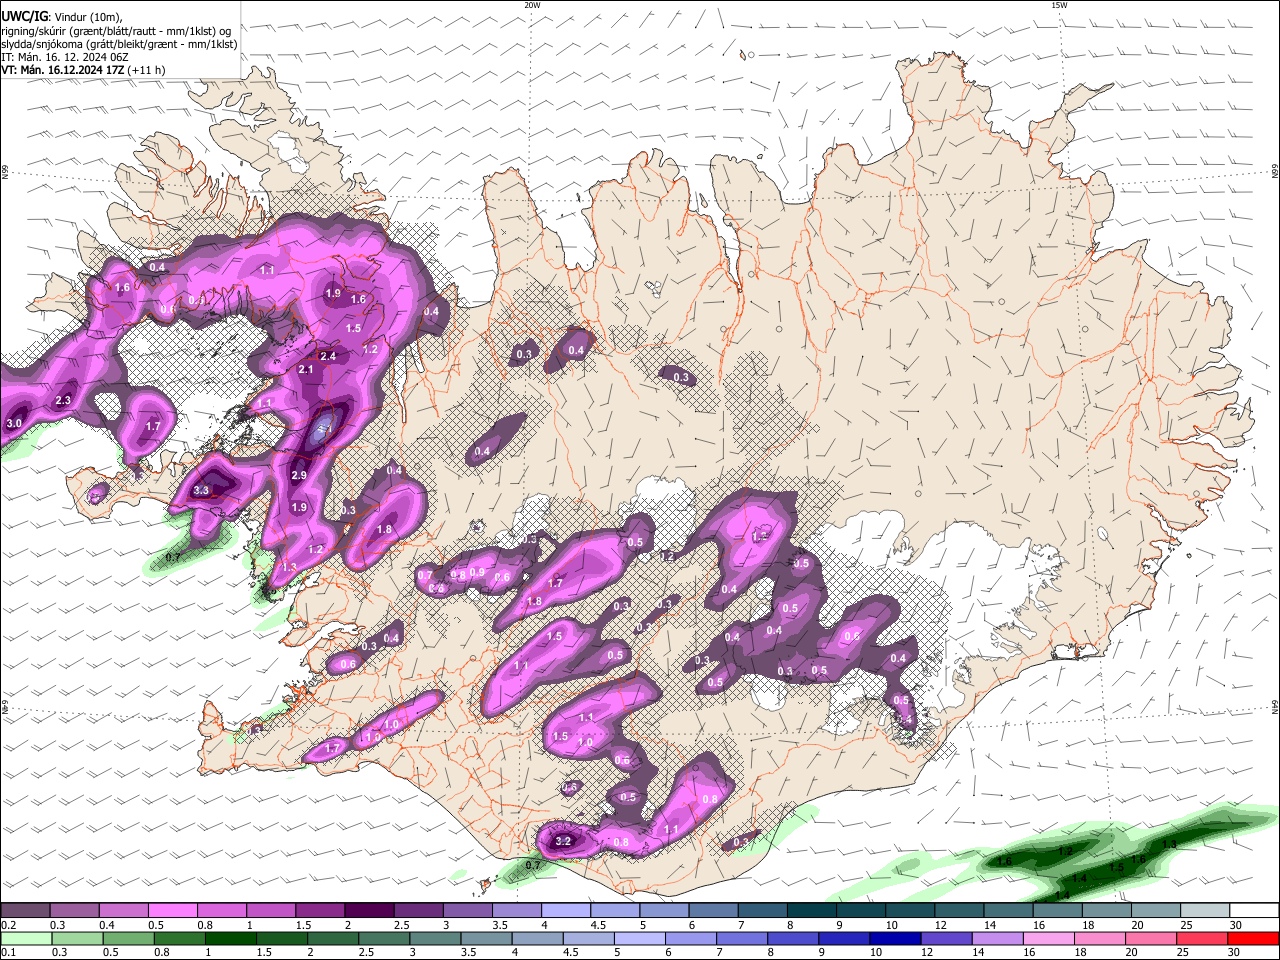Select the pale grey upper swatch labeled 25

(1203, 911)
